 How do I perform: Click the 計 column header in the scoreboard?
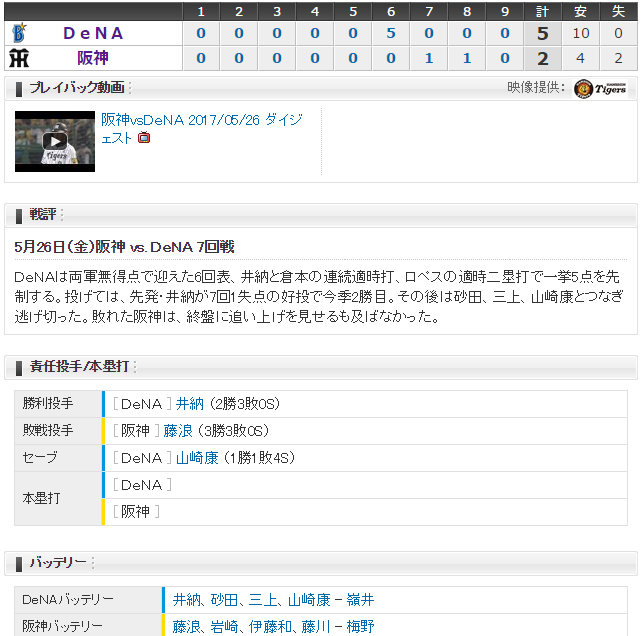point(543,11)
